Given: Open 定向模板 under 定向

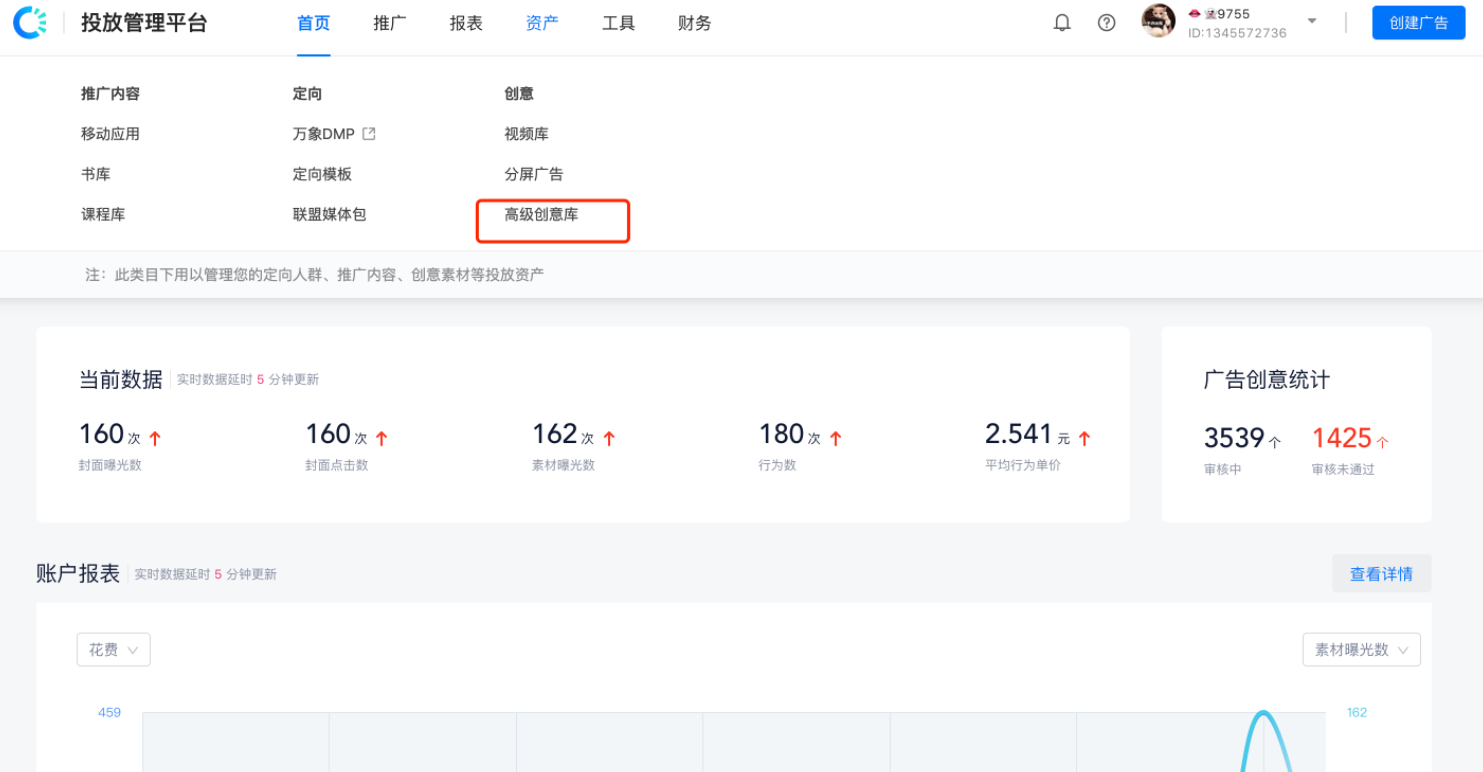Looking at the screenshot, I should pyautogui.click(x=322, y=174).
